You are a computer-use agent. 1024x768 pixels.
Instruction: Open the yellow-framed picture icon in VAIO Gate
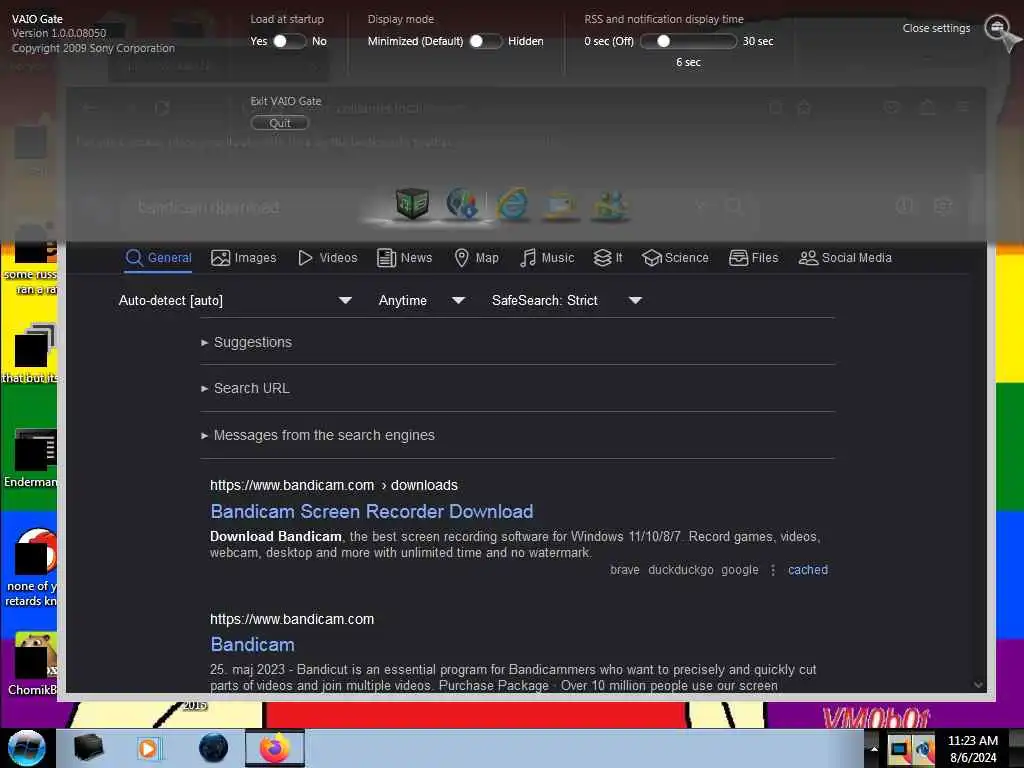[x=562, y=205]
